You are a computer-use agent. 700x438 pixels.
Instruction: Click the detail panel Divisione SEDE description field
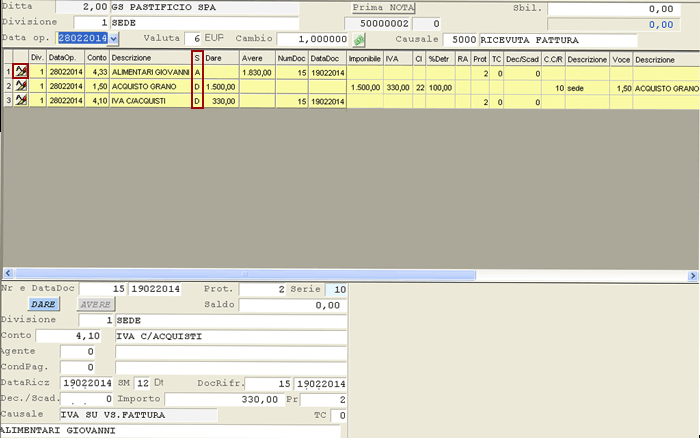click(x=231, y=321)
